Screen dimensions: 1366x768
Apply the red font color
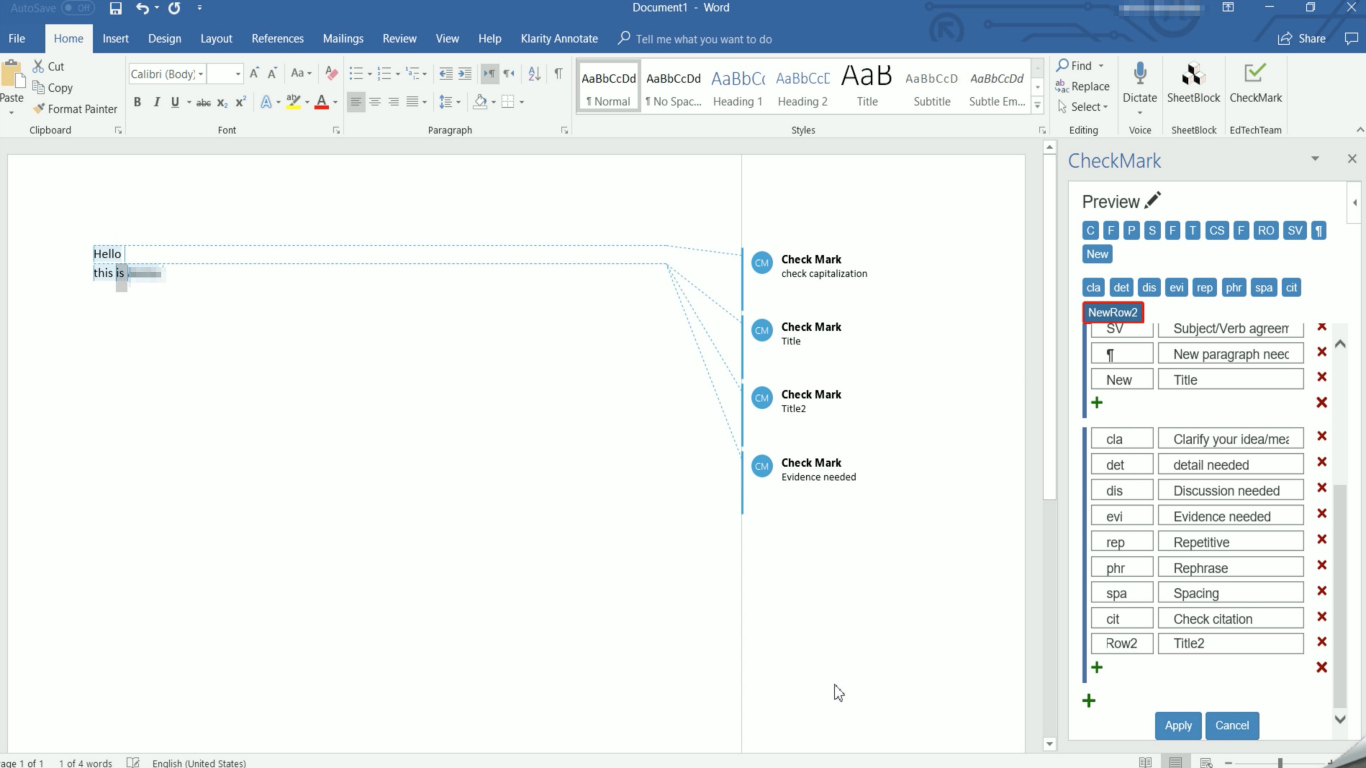[321, 102]
